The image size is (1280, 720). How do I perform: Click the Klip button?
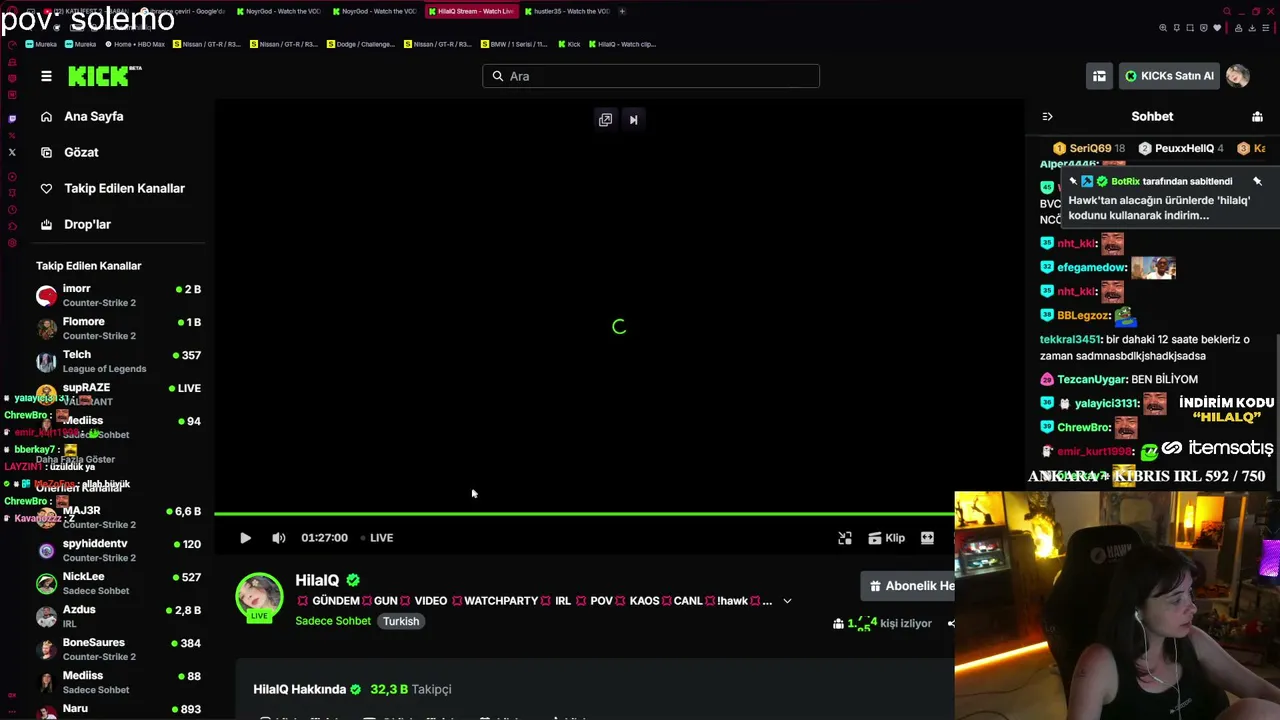(x=886, y=538)
